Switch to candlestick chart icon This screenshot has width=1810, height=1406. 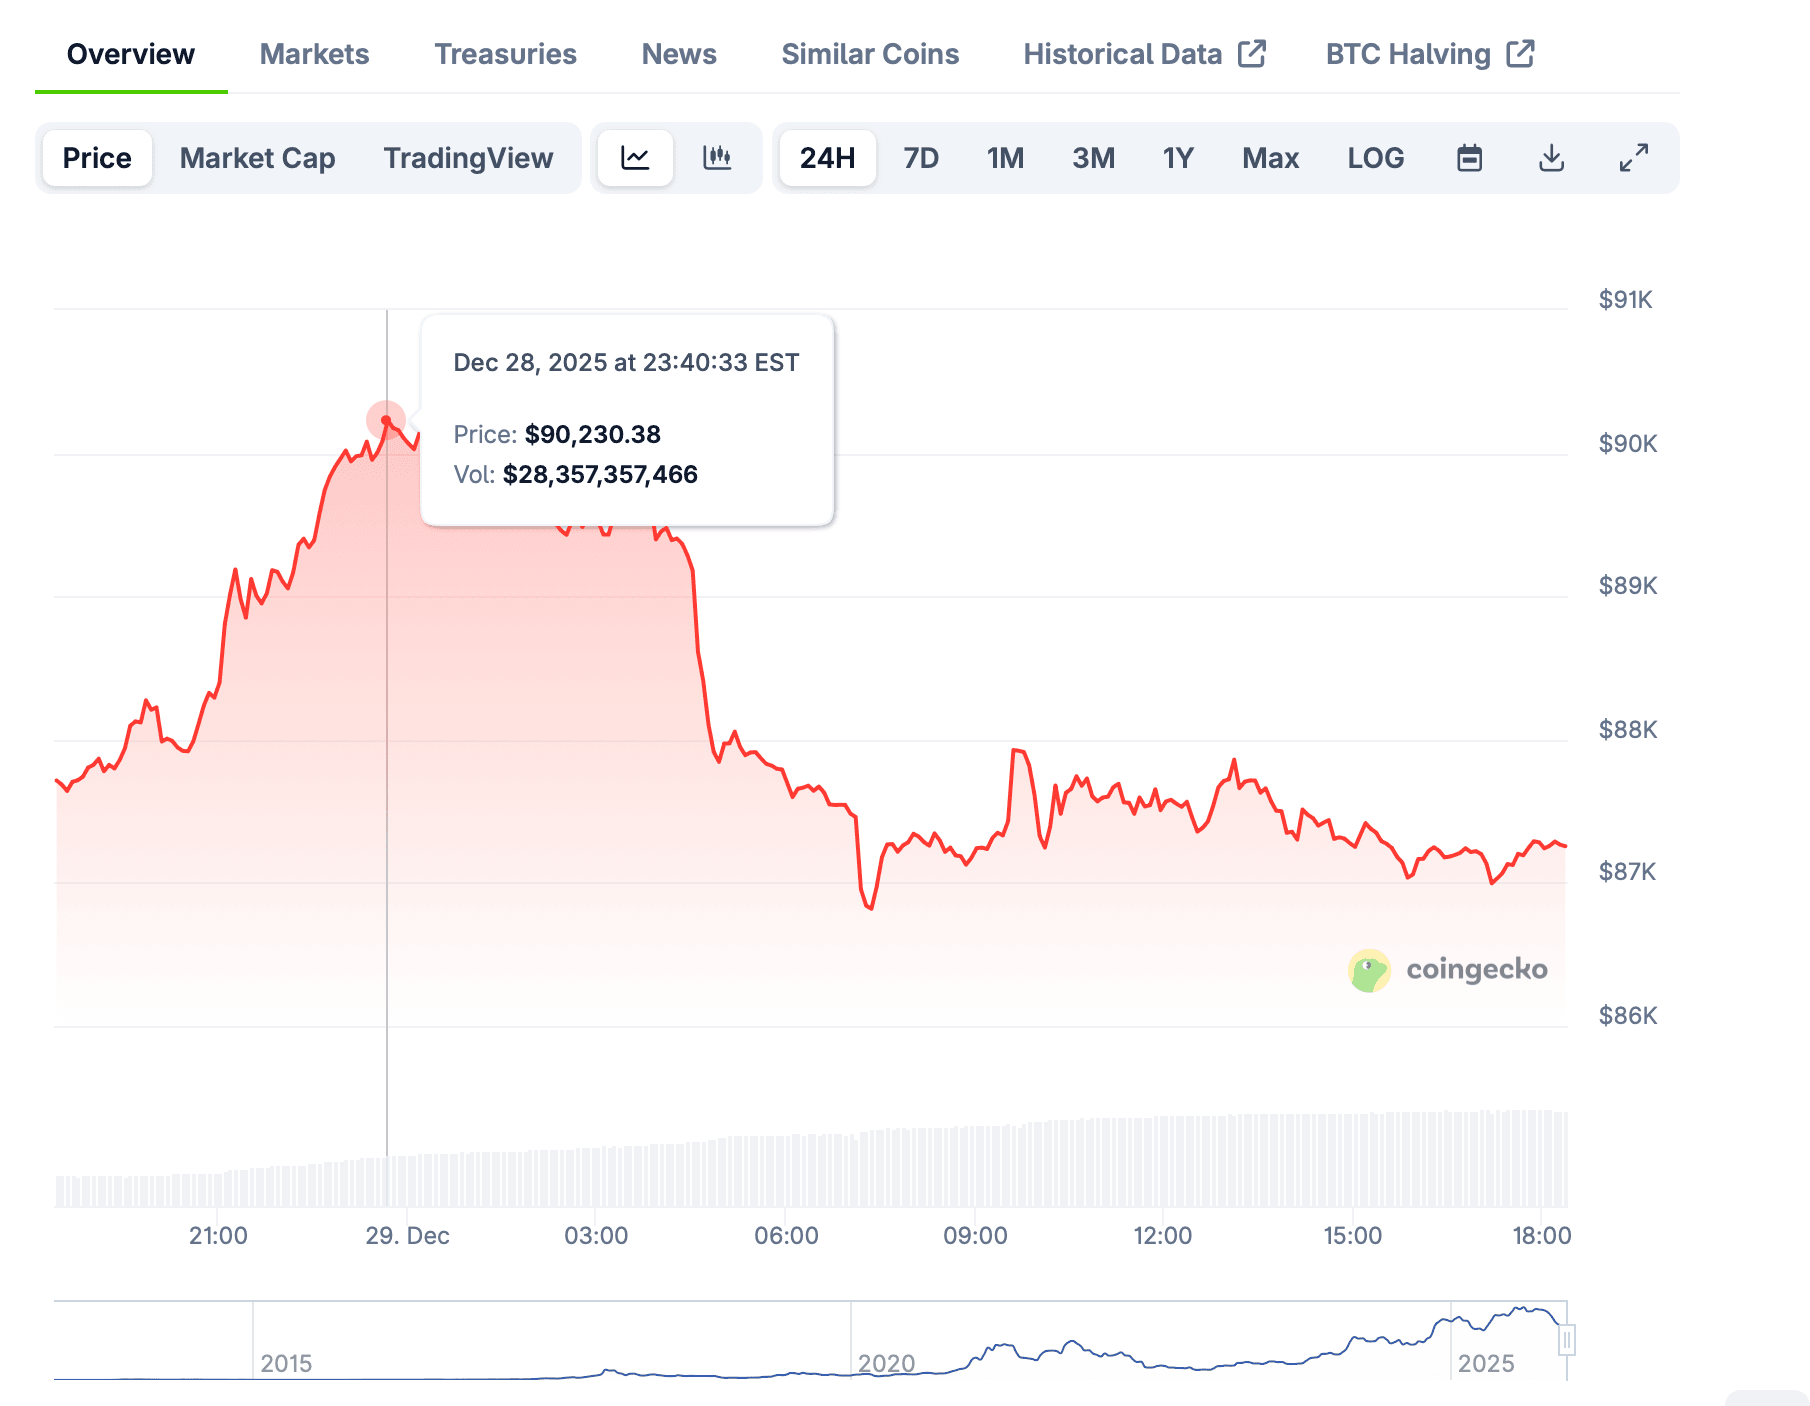click(717, 158)
